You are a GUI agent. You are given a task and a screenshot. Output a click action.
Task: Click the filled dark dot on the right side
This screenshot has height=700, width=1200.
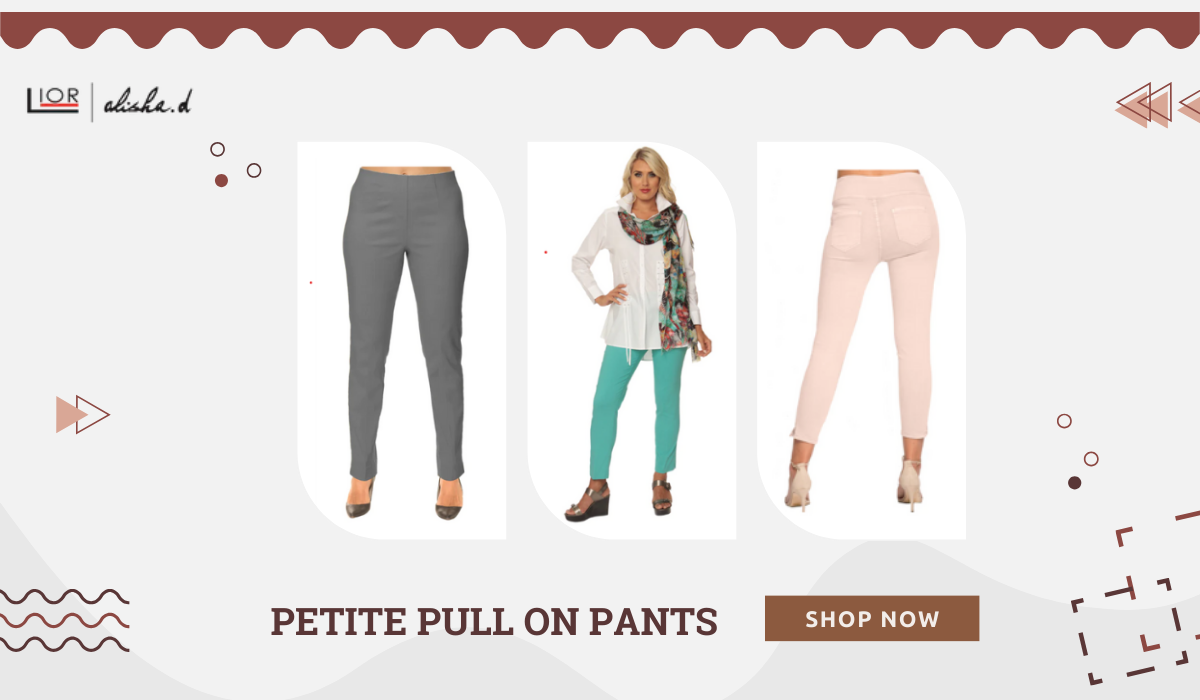[x=1075, y=482]
